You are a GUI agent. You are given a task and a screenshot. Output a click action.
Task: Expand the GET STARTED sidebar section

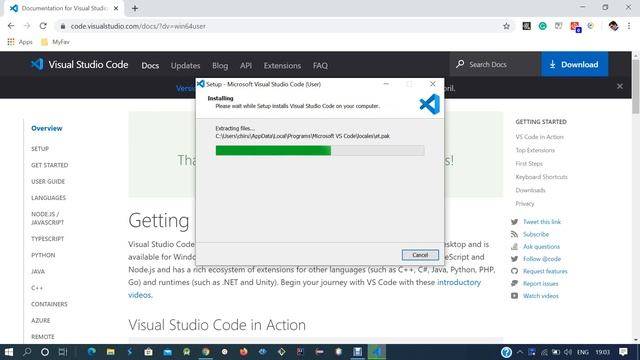(x=49, y=165)
